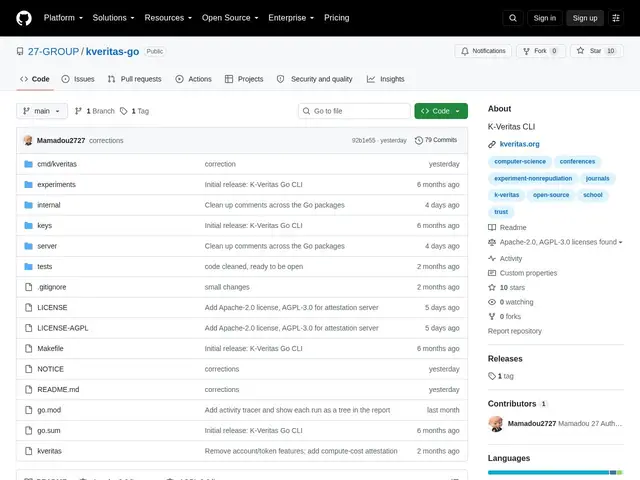Viewport: 640px width, 480px height.
Task: Switch to the Actions tab
Action: tap(193, 79)
